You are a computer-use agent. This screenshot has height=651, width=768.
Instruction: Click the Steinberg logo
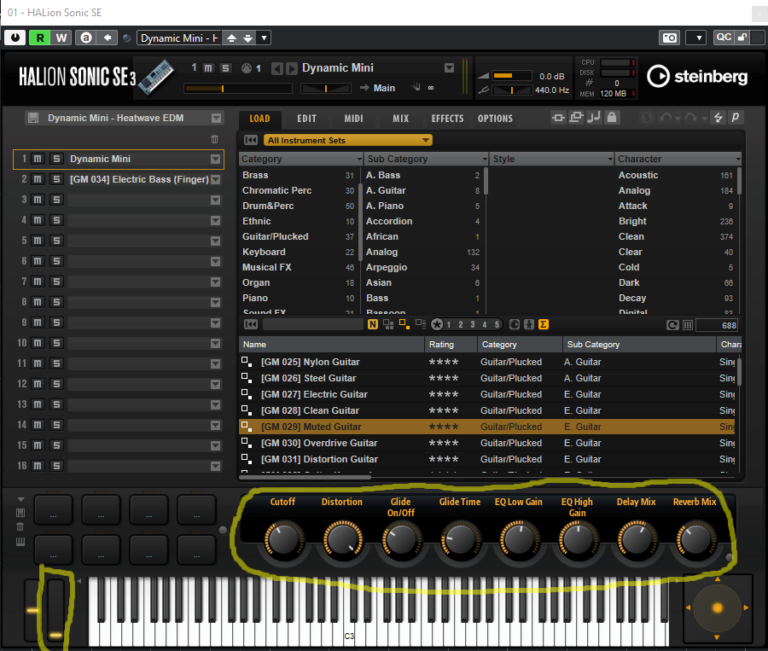pos(697,77)
